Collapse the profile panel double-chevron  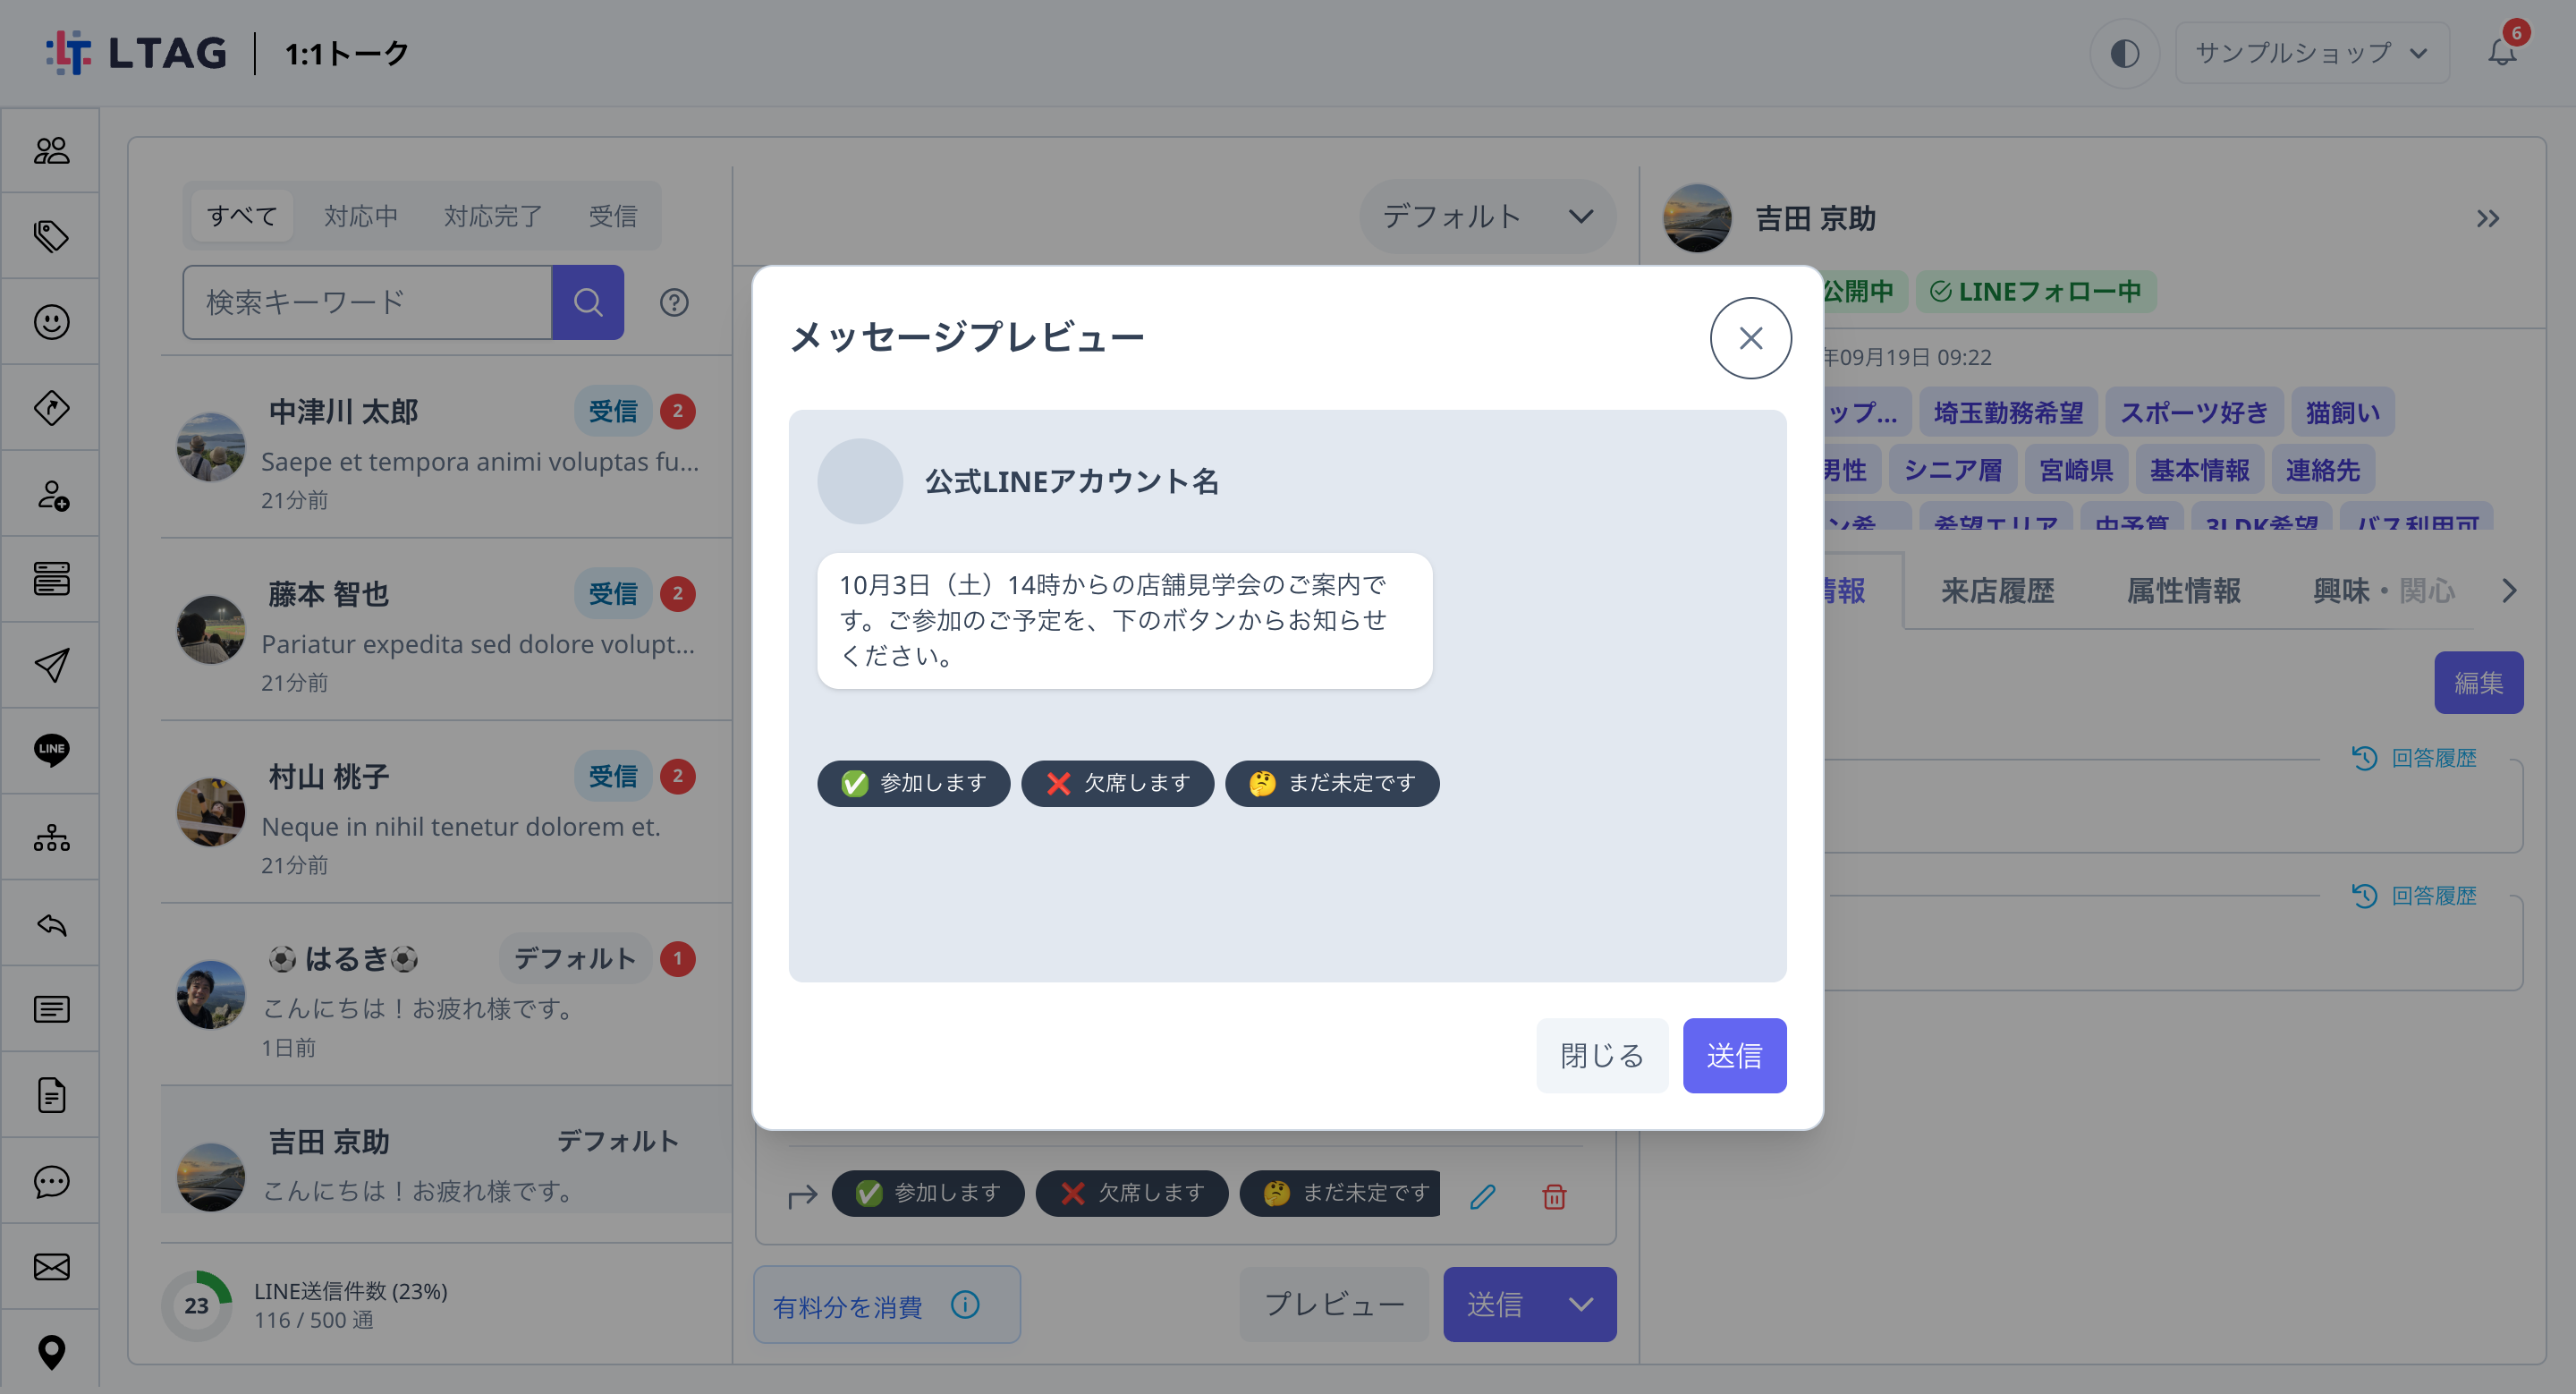2488,218
